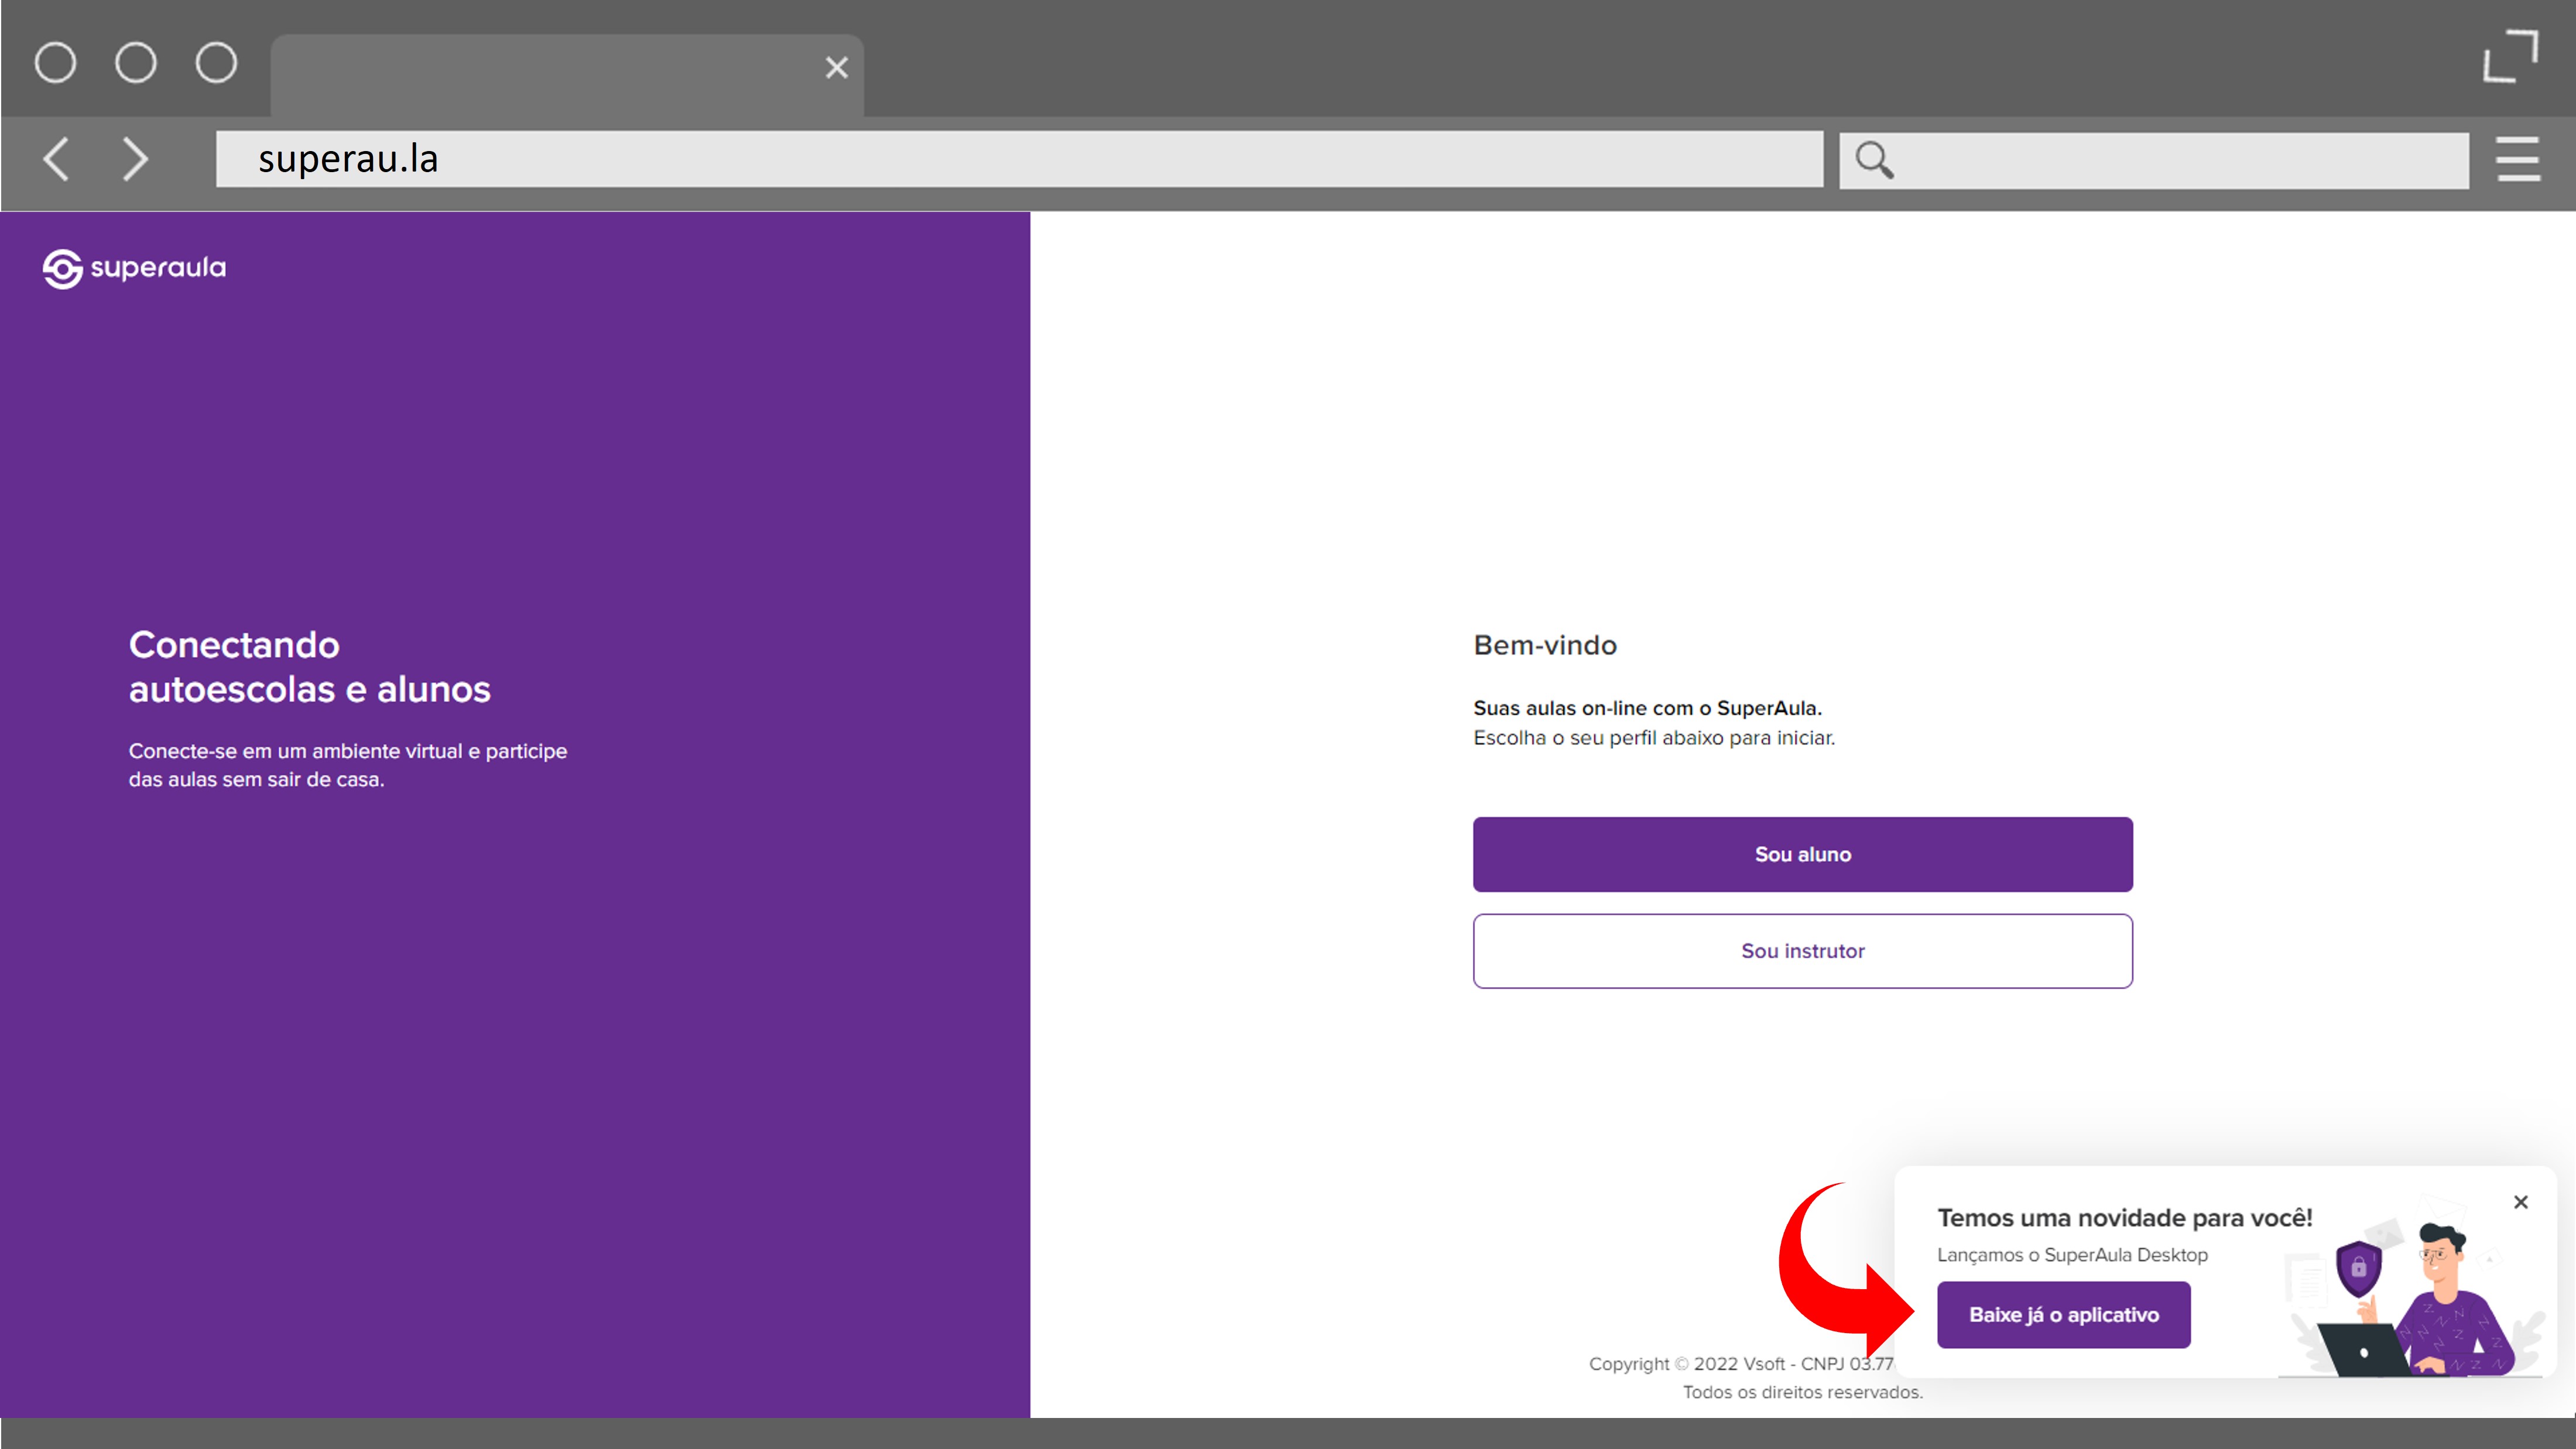Click the browser forward arrow
The image size is (2576, 1449).
point(135,159)
